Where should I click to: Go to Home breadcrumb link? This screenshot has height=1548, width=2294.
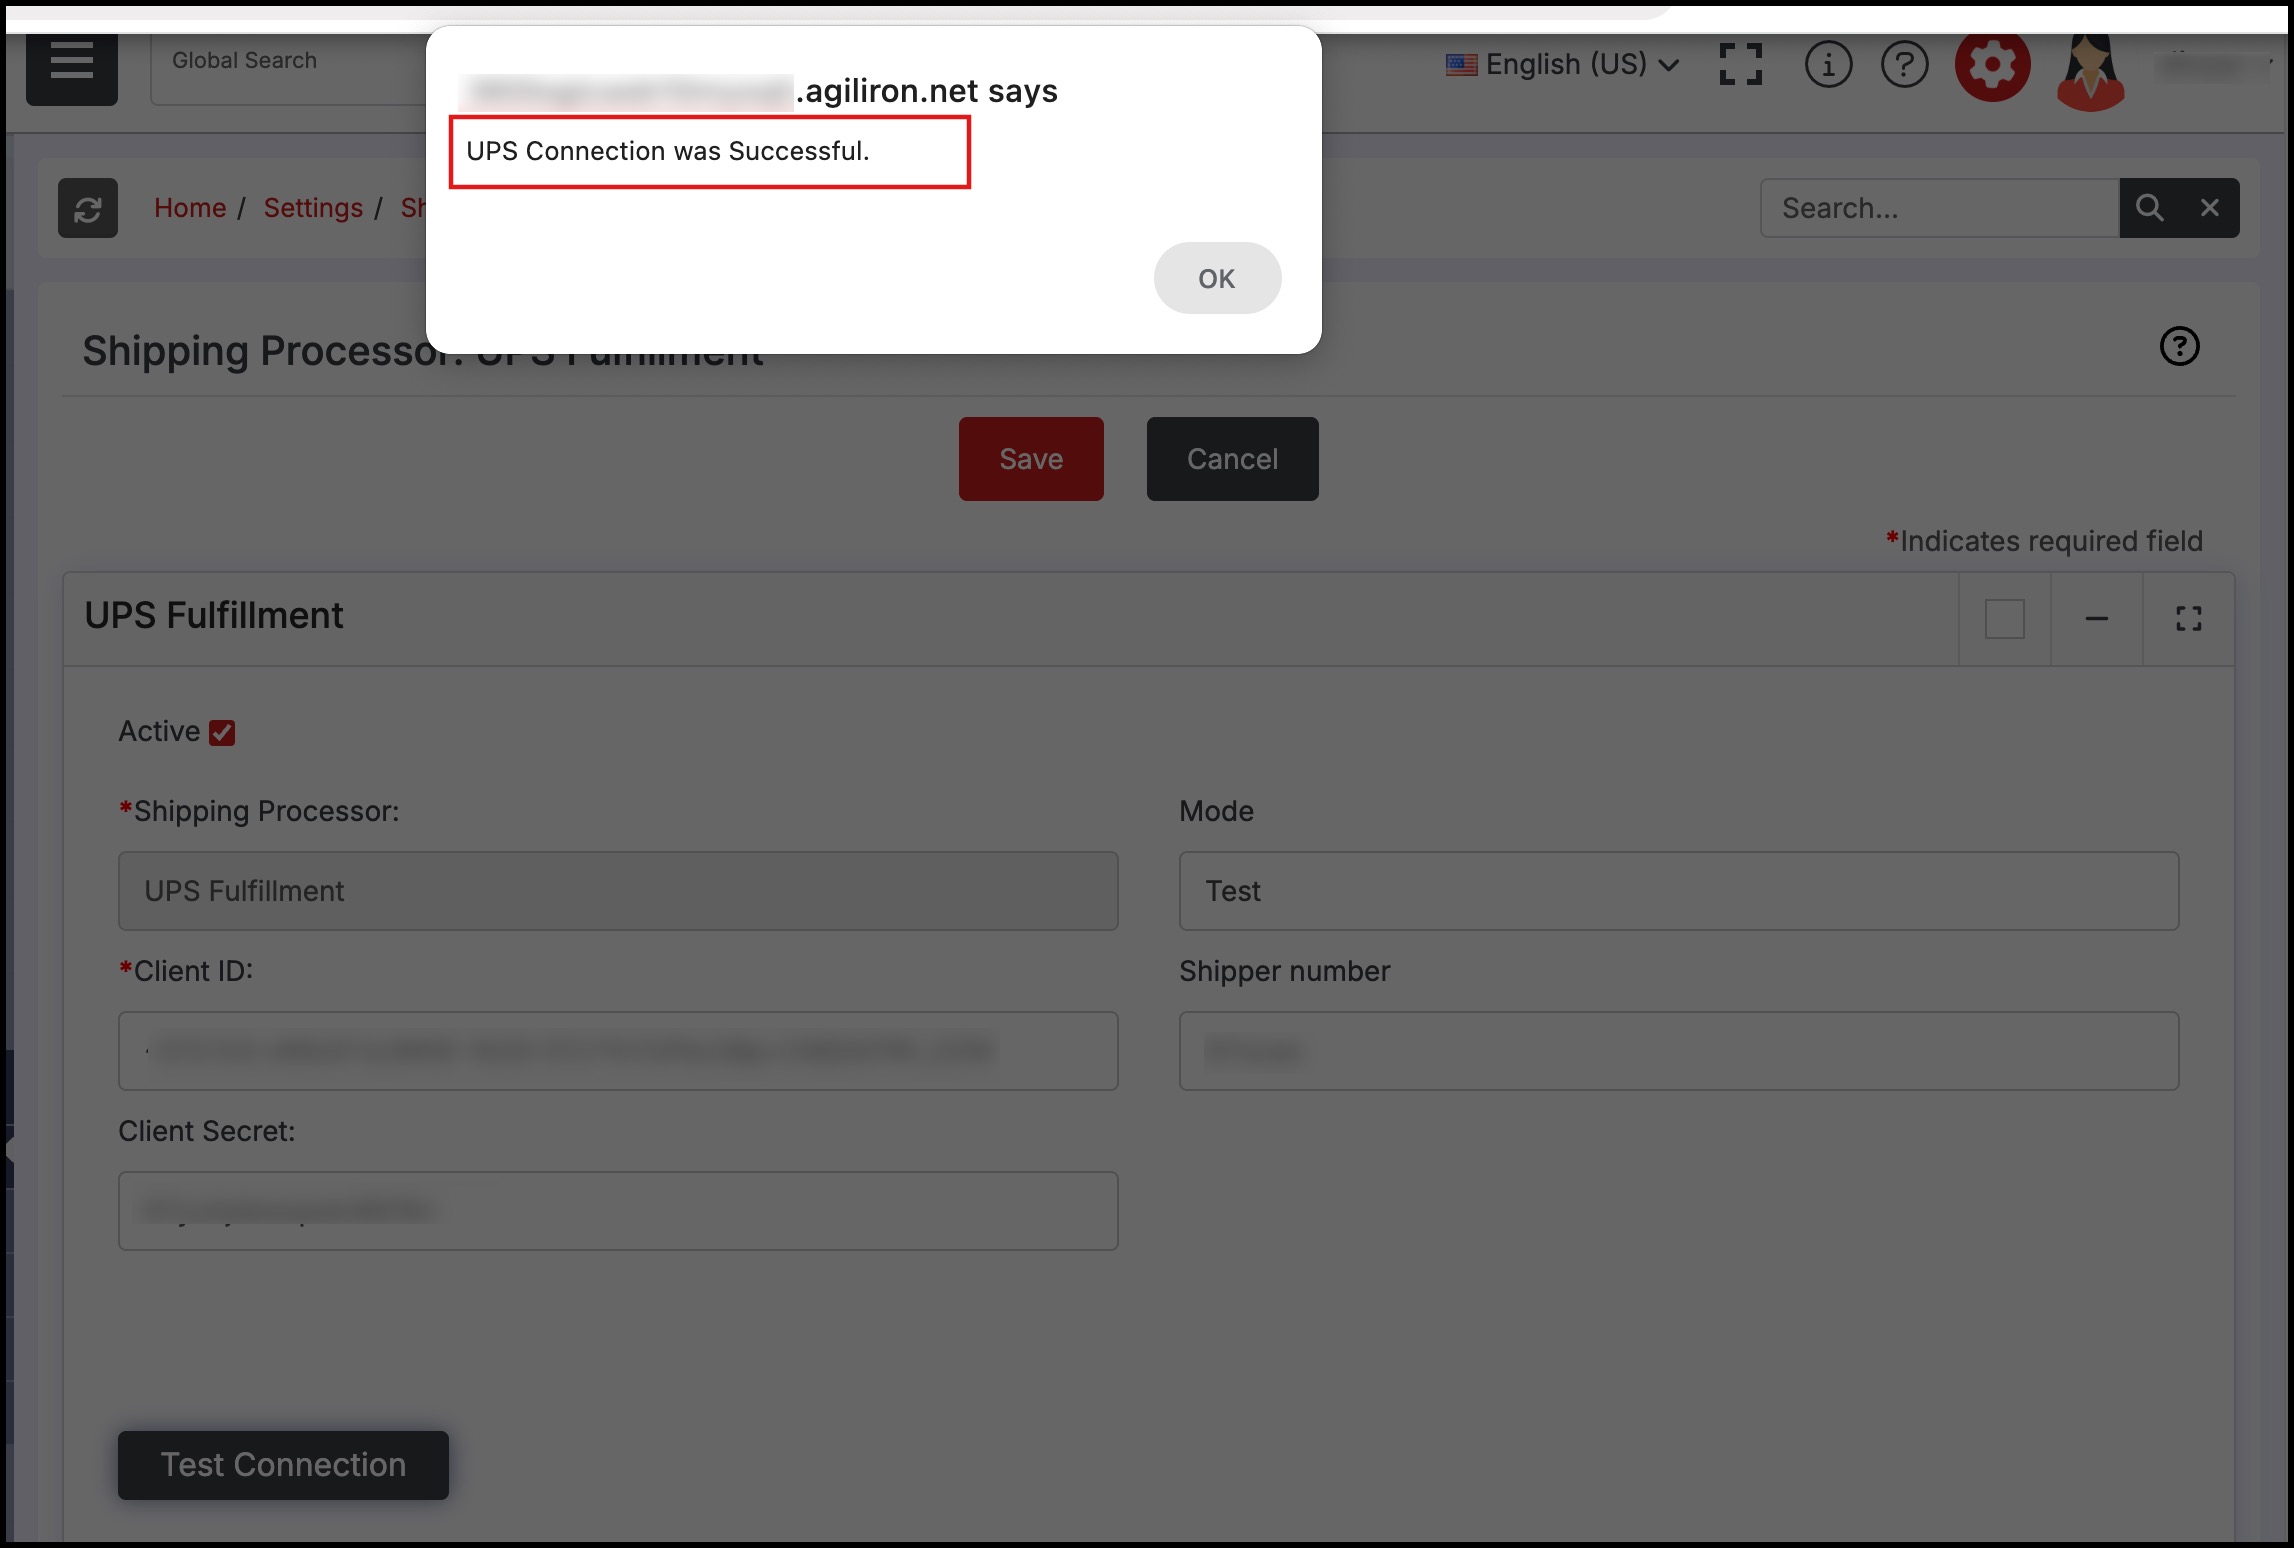click(190, 208)
